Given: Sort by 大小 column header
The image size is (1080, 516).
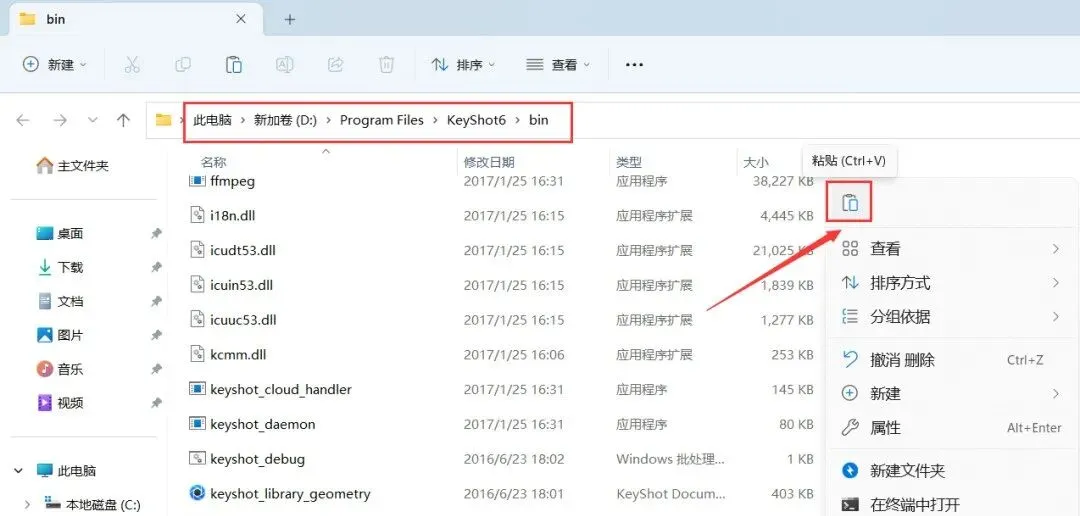Looking at the screenshot, I should (x=756, y=163).
